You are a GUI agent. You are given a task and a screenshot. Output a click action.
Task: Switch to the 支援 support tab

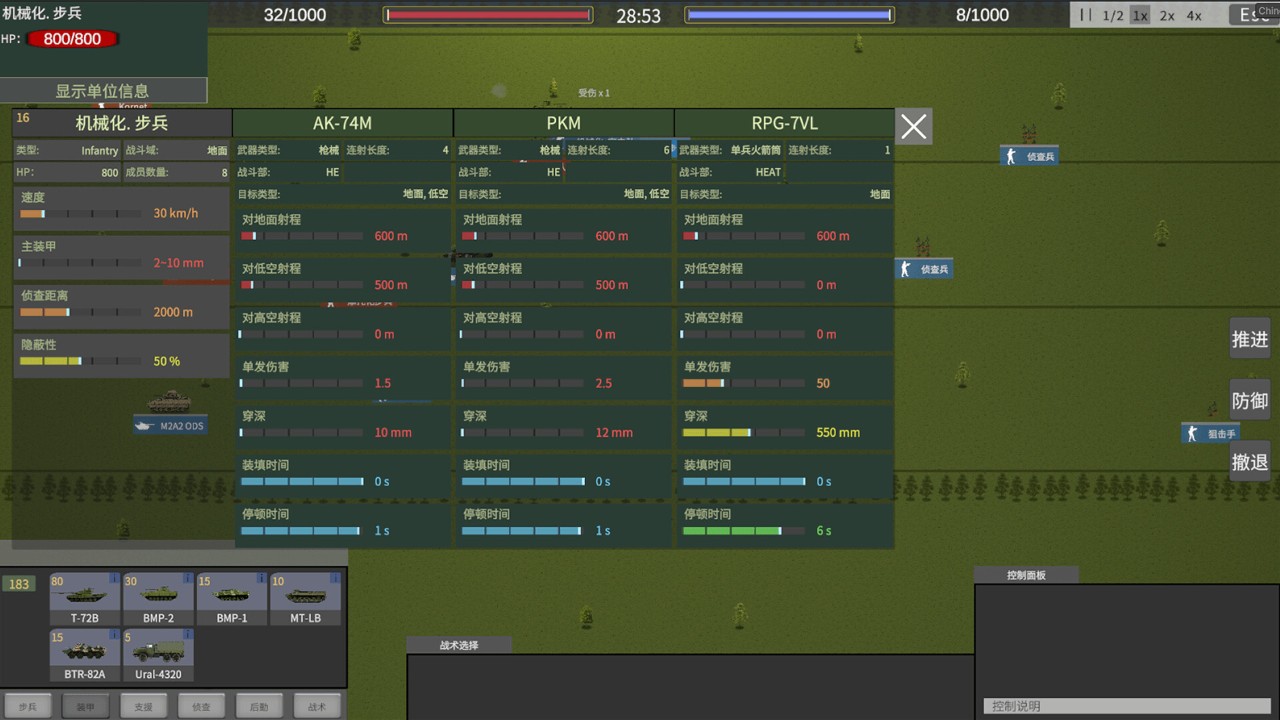[x=143, y=706]
